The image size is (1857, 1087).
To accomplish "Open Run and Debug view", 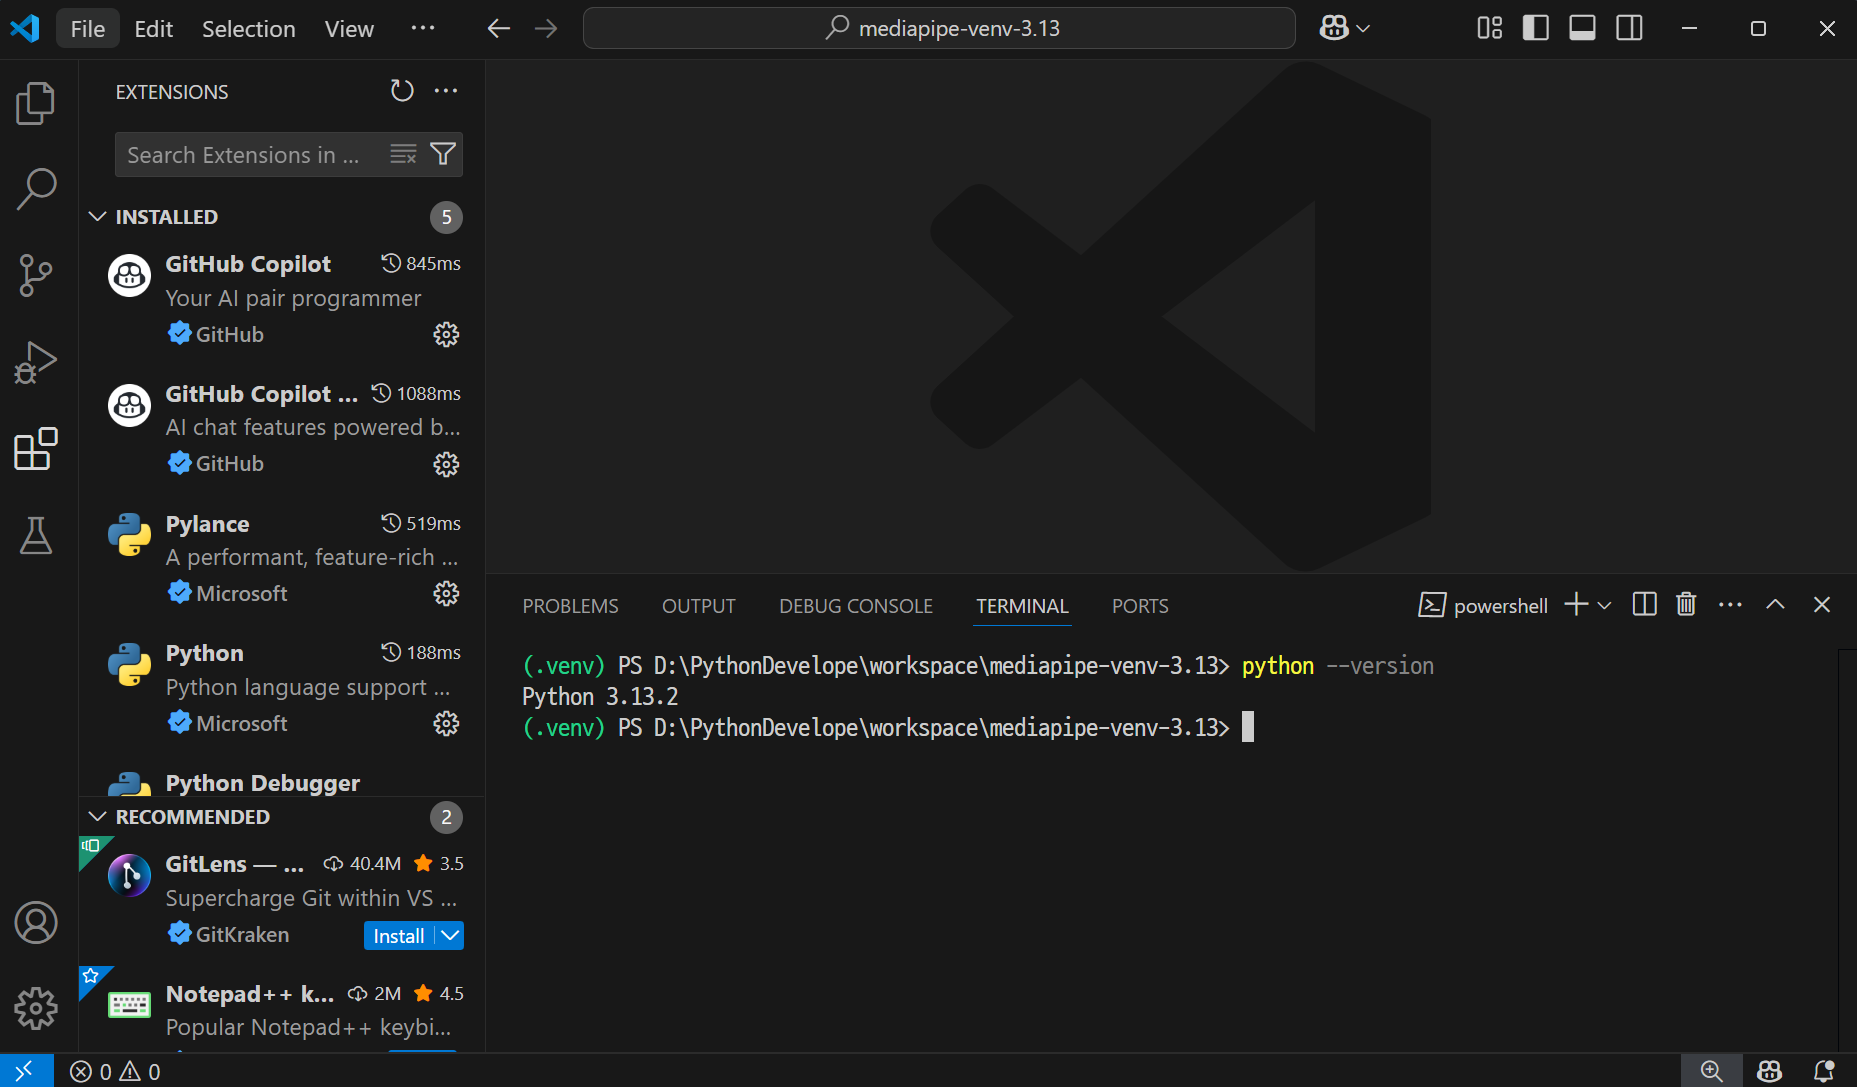I will pos(36,362).
